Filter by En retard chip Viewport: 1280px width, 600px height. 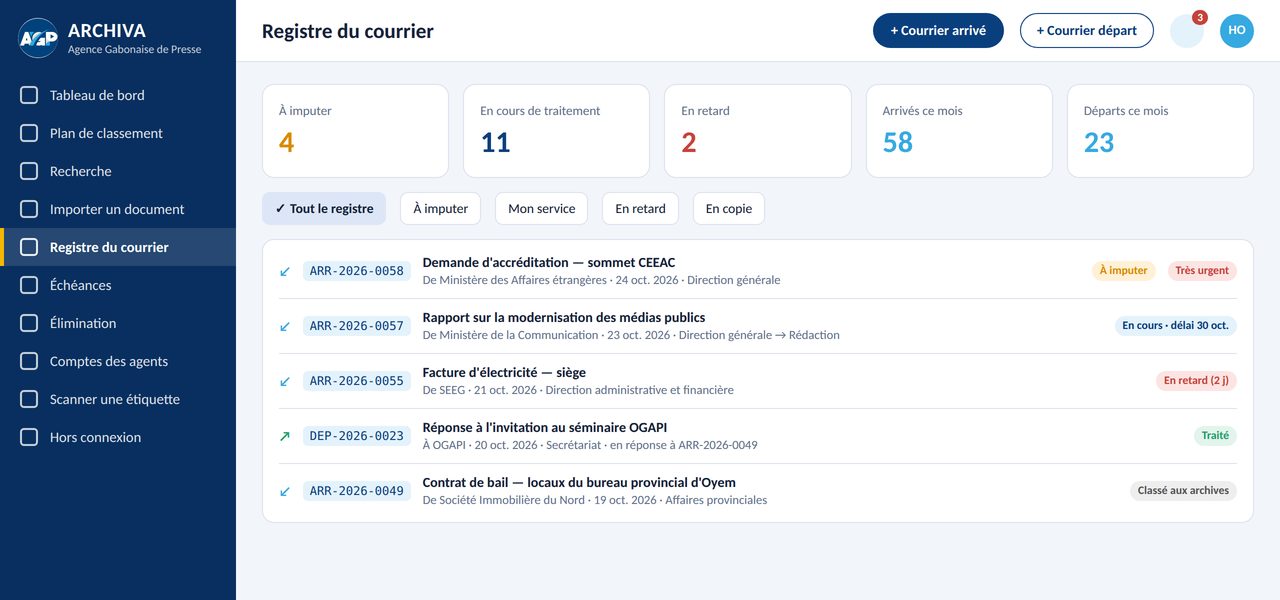click(640, 209)
